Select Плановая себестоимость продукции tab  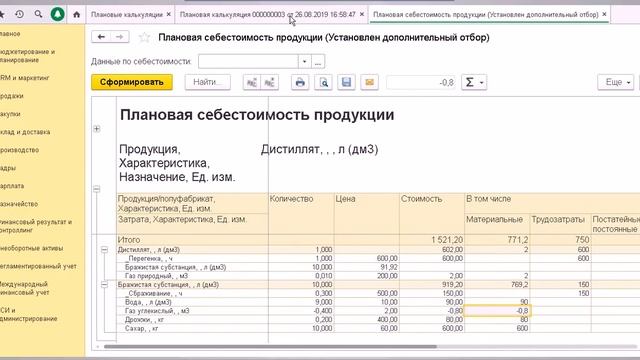tap(486, 14)
